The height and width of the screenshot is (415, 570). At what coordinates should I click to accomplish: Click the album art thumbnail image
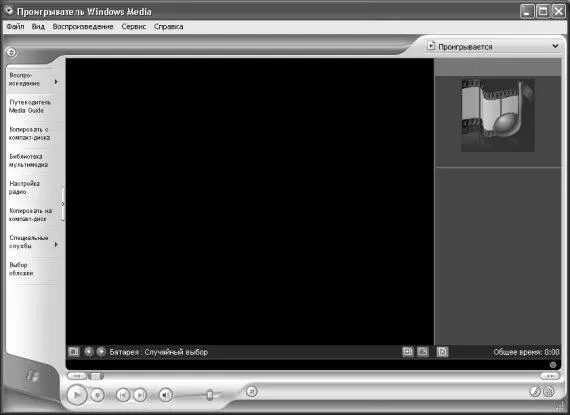498,115
